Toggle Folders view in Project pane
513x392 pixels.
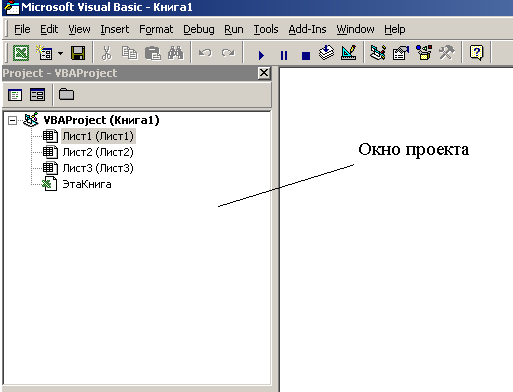point(66,95)
